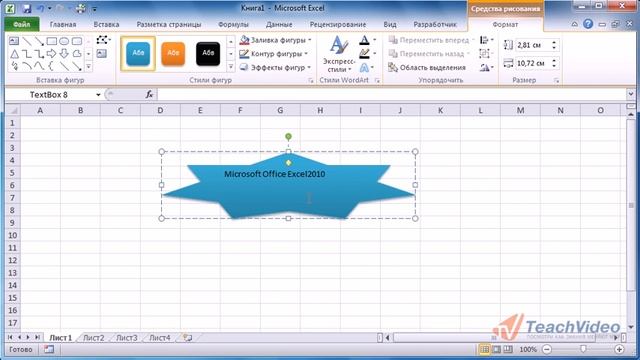Switch to the Разработчик tab
640x360 pixels.
click(435, 24)
